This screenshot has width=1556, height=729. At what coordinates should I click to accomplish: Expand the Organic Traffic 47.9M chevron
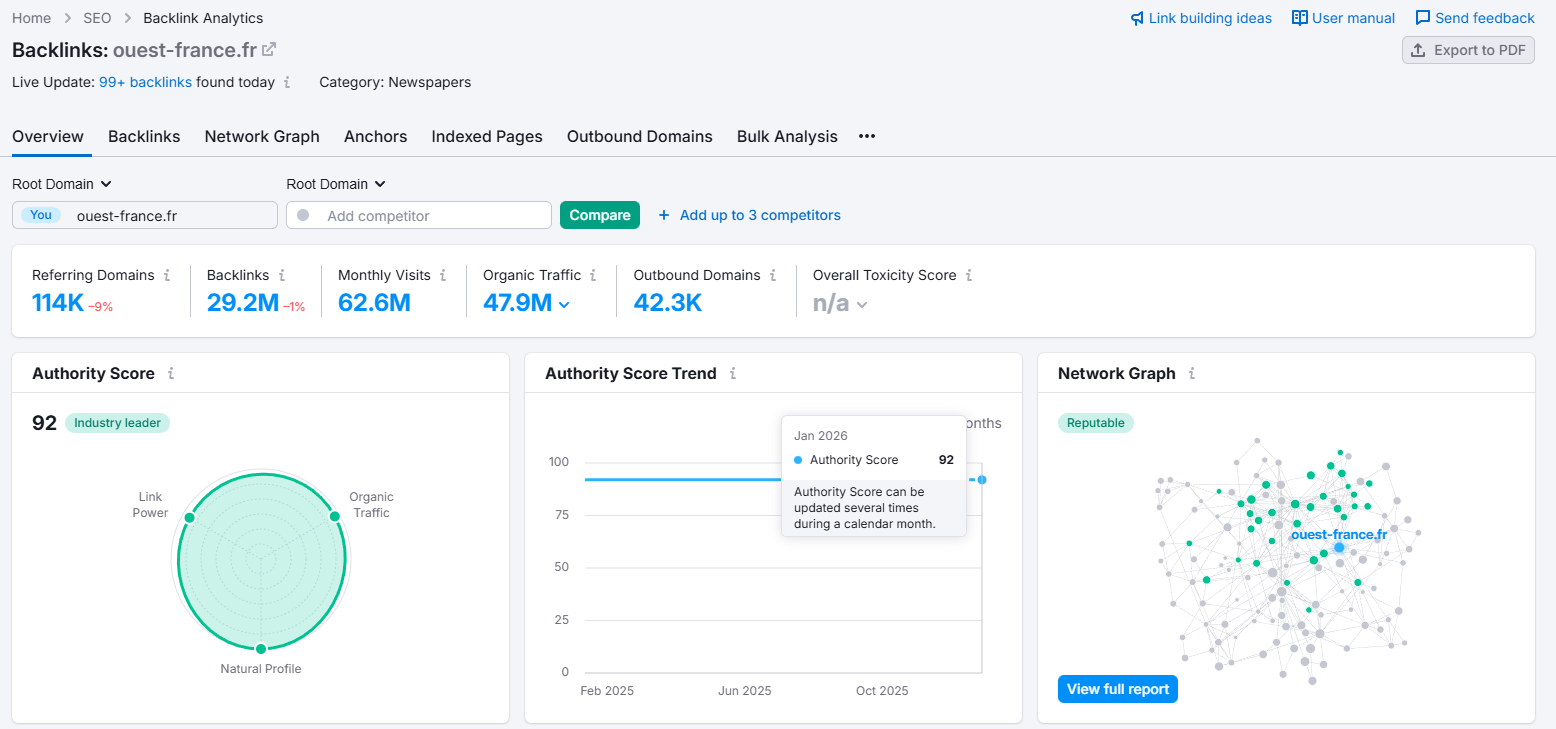(564, 304)
